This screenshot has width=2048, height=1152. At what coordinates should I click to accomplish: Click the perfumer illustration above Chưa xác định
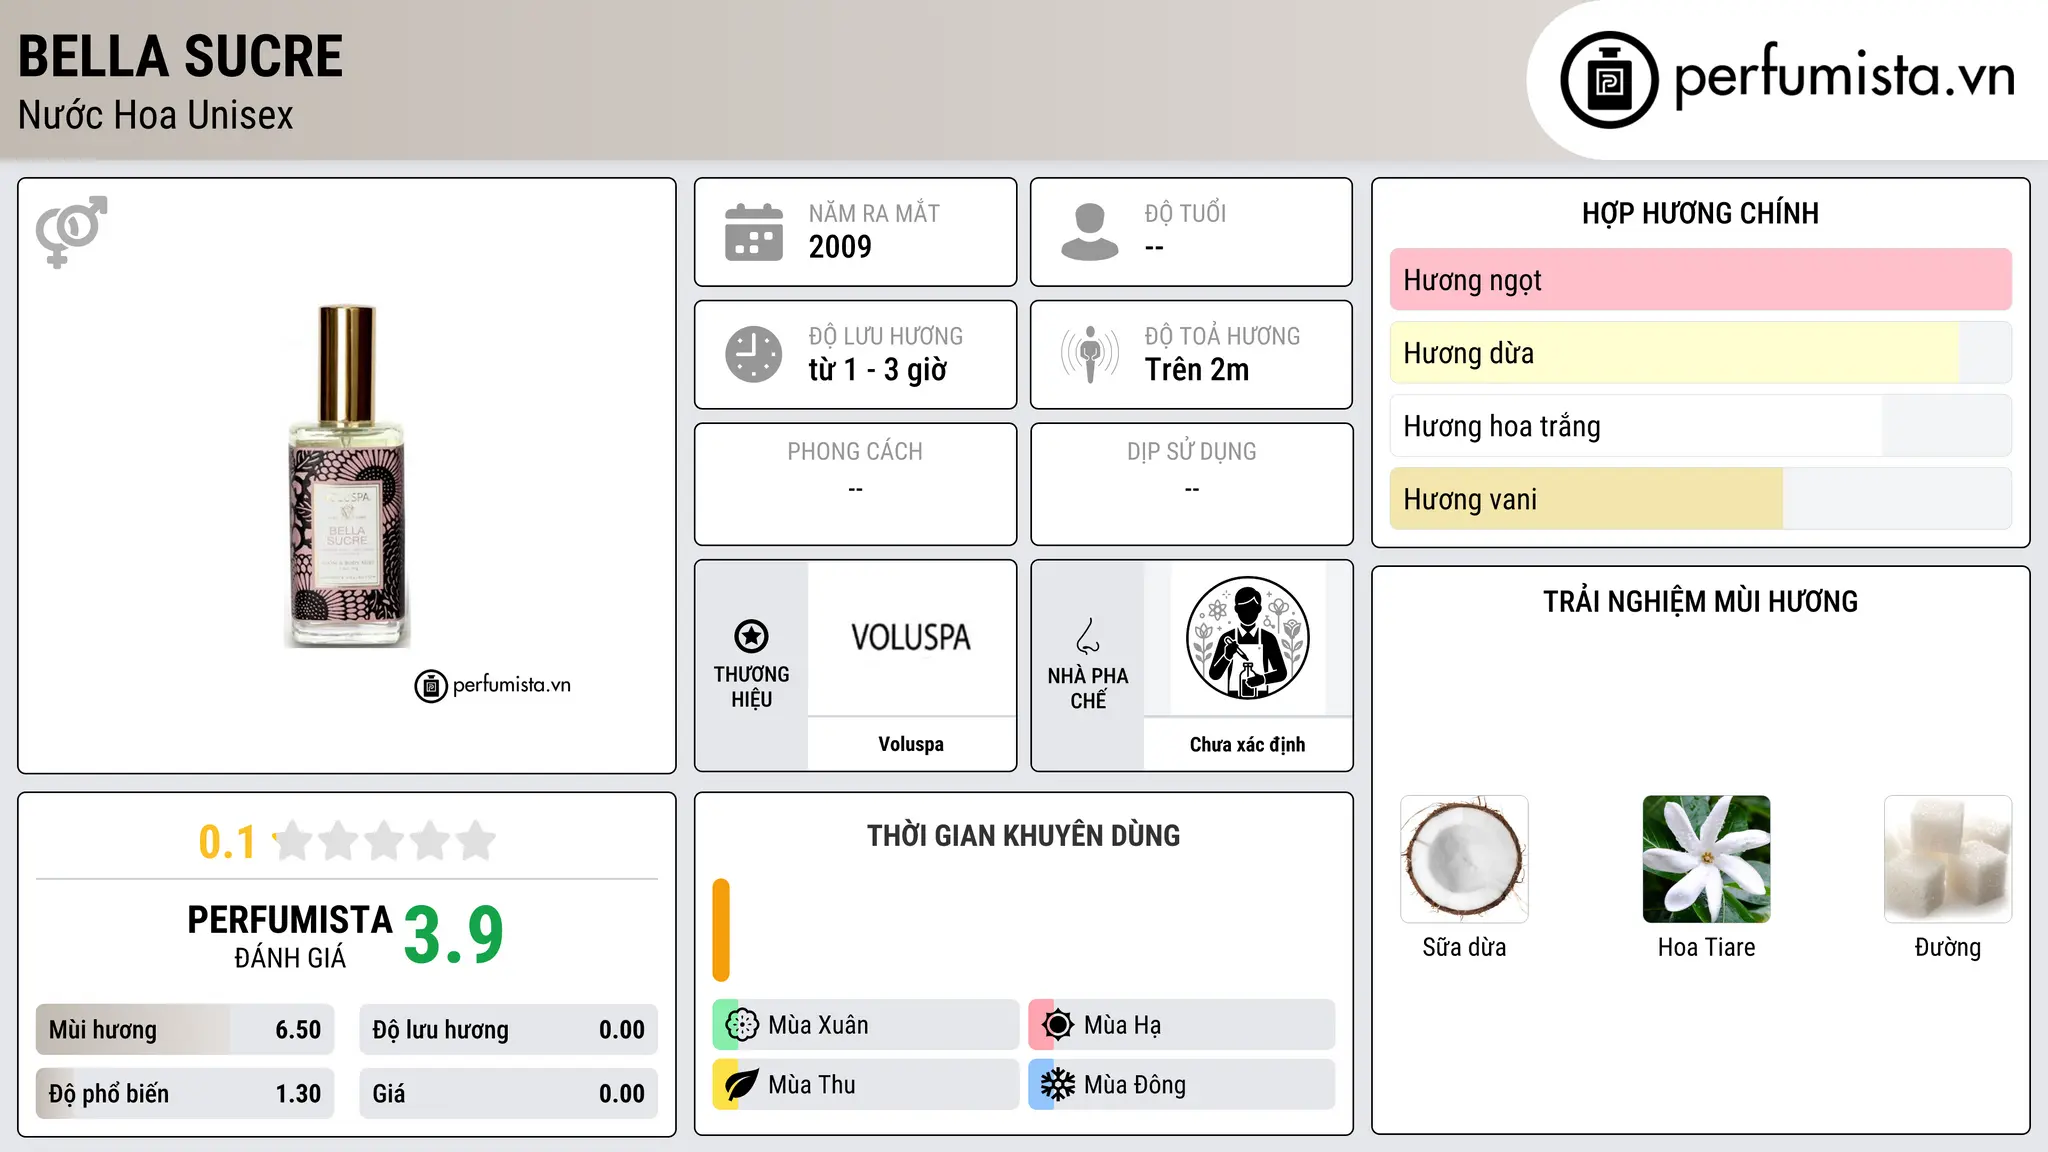(x=1247, y=638)
